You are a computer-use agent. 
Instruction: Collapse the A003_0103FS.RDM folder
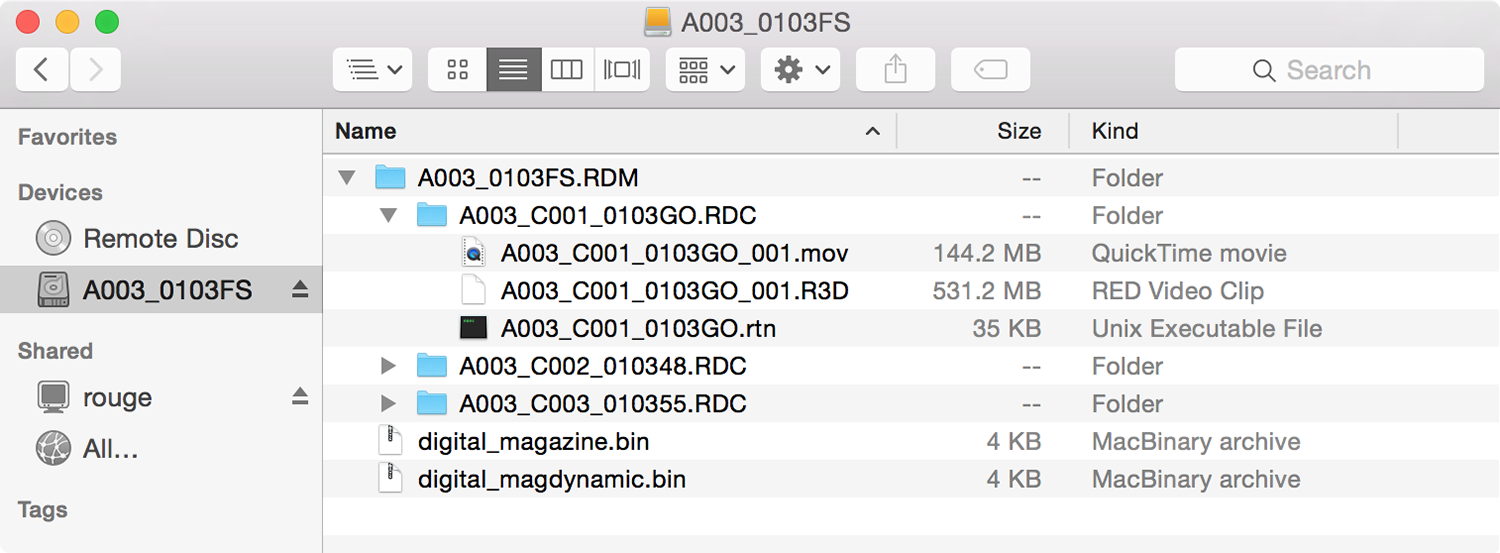coord(347,178)
